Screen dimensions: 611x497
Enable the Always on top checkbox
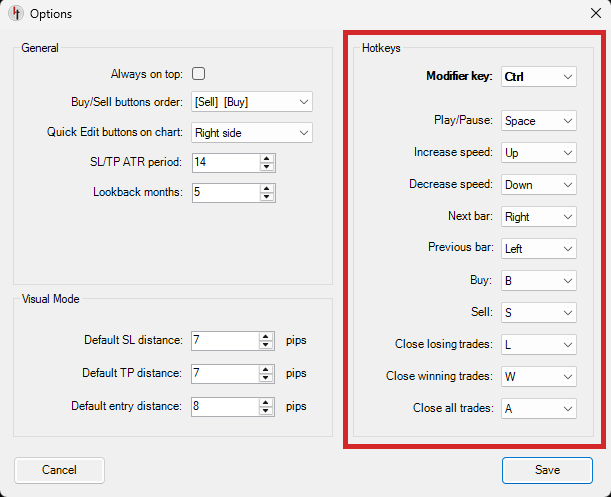click(198, 73)
